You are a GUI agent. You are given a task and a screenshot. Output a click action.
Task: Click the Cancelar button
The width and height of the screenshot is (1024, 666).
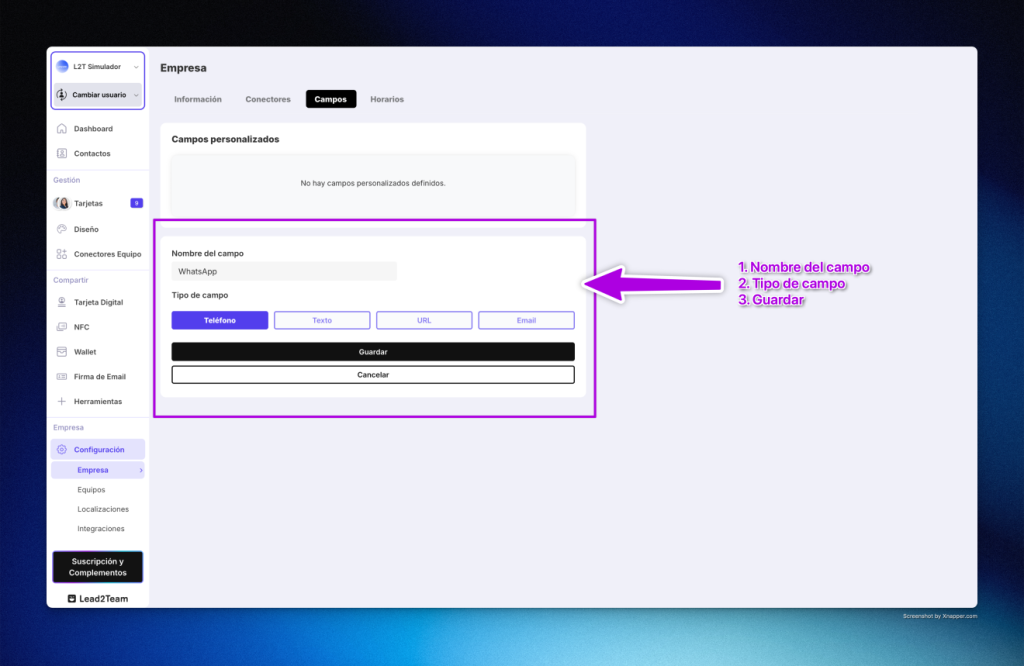pyautogui.click(x=373, y=375)
